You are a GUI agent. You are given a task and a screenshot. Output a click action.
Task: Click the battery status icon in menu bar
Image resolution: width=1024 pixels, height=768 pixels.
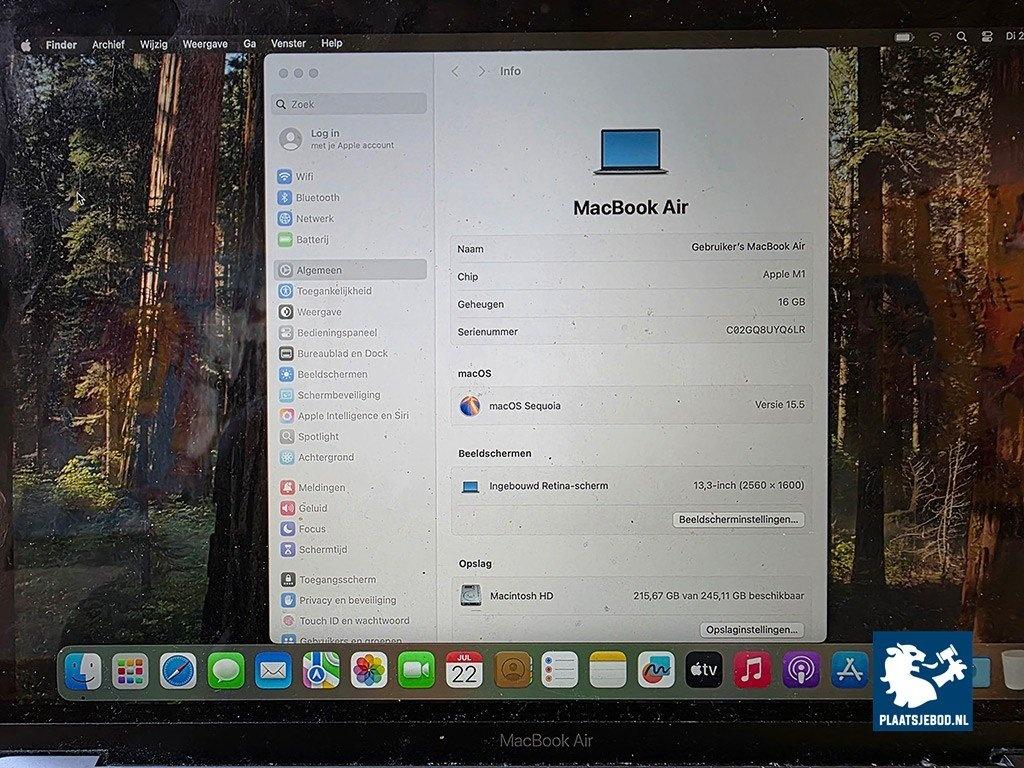(904, 37)
